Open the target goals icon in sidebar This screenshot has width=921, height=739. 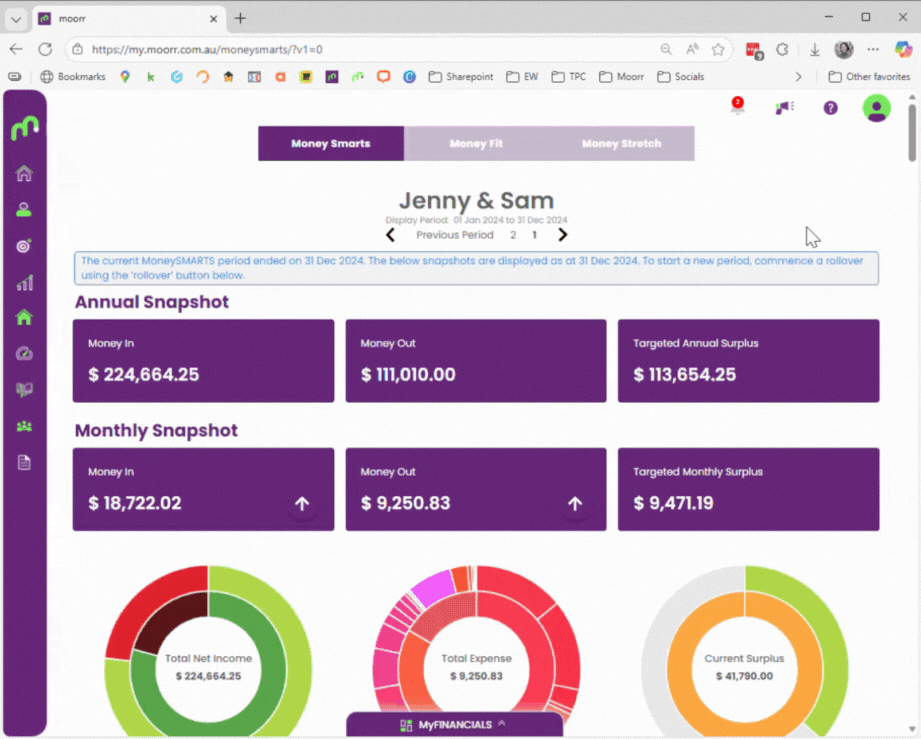coord(24,246)
